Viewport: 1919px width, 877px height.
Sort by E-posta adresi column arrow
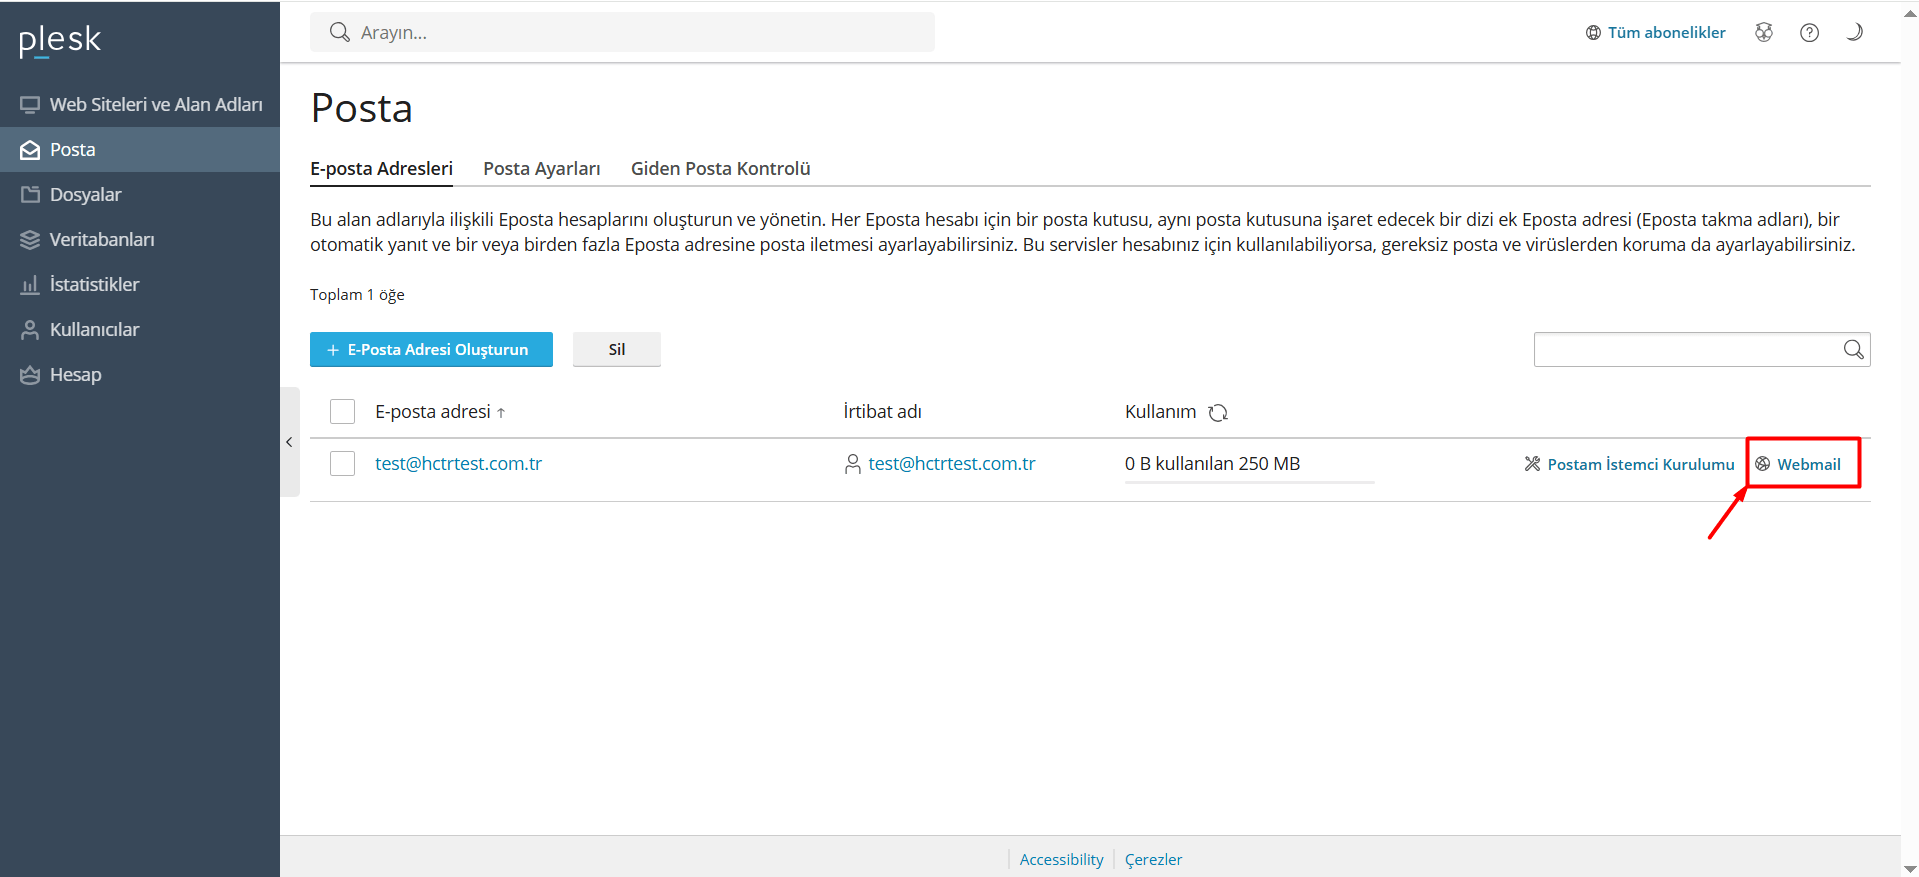pyautogui.click(x=501, y=412)
